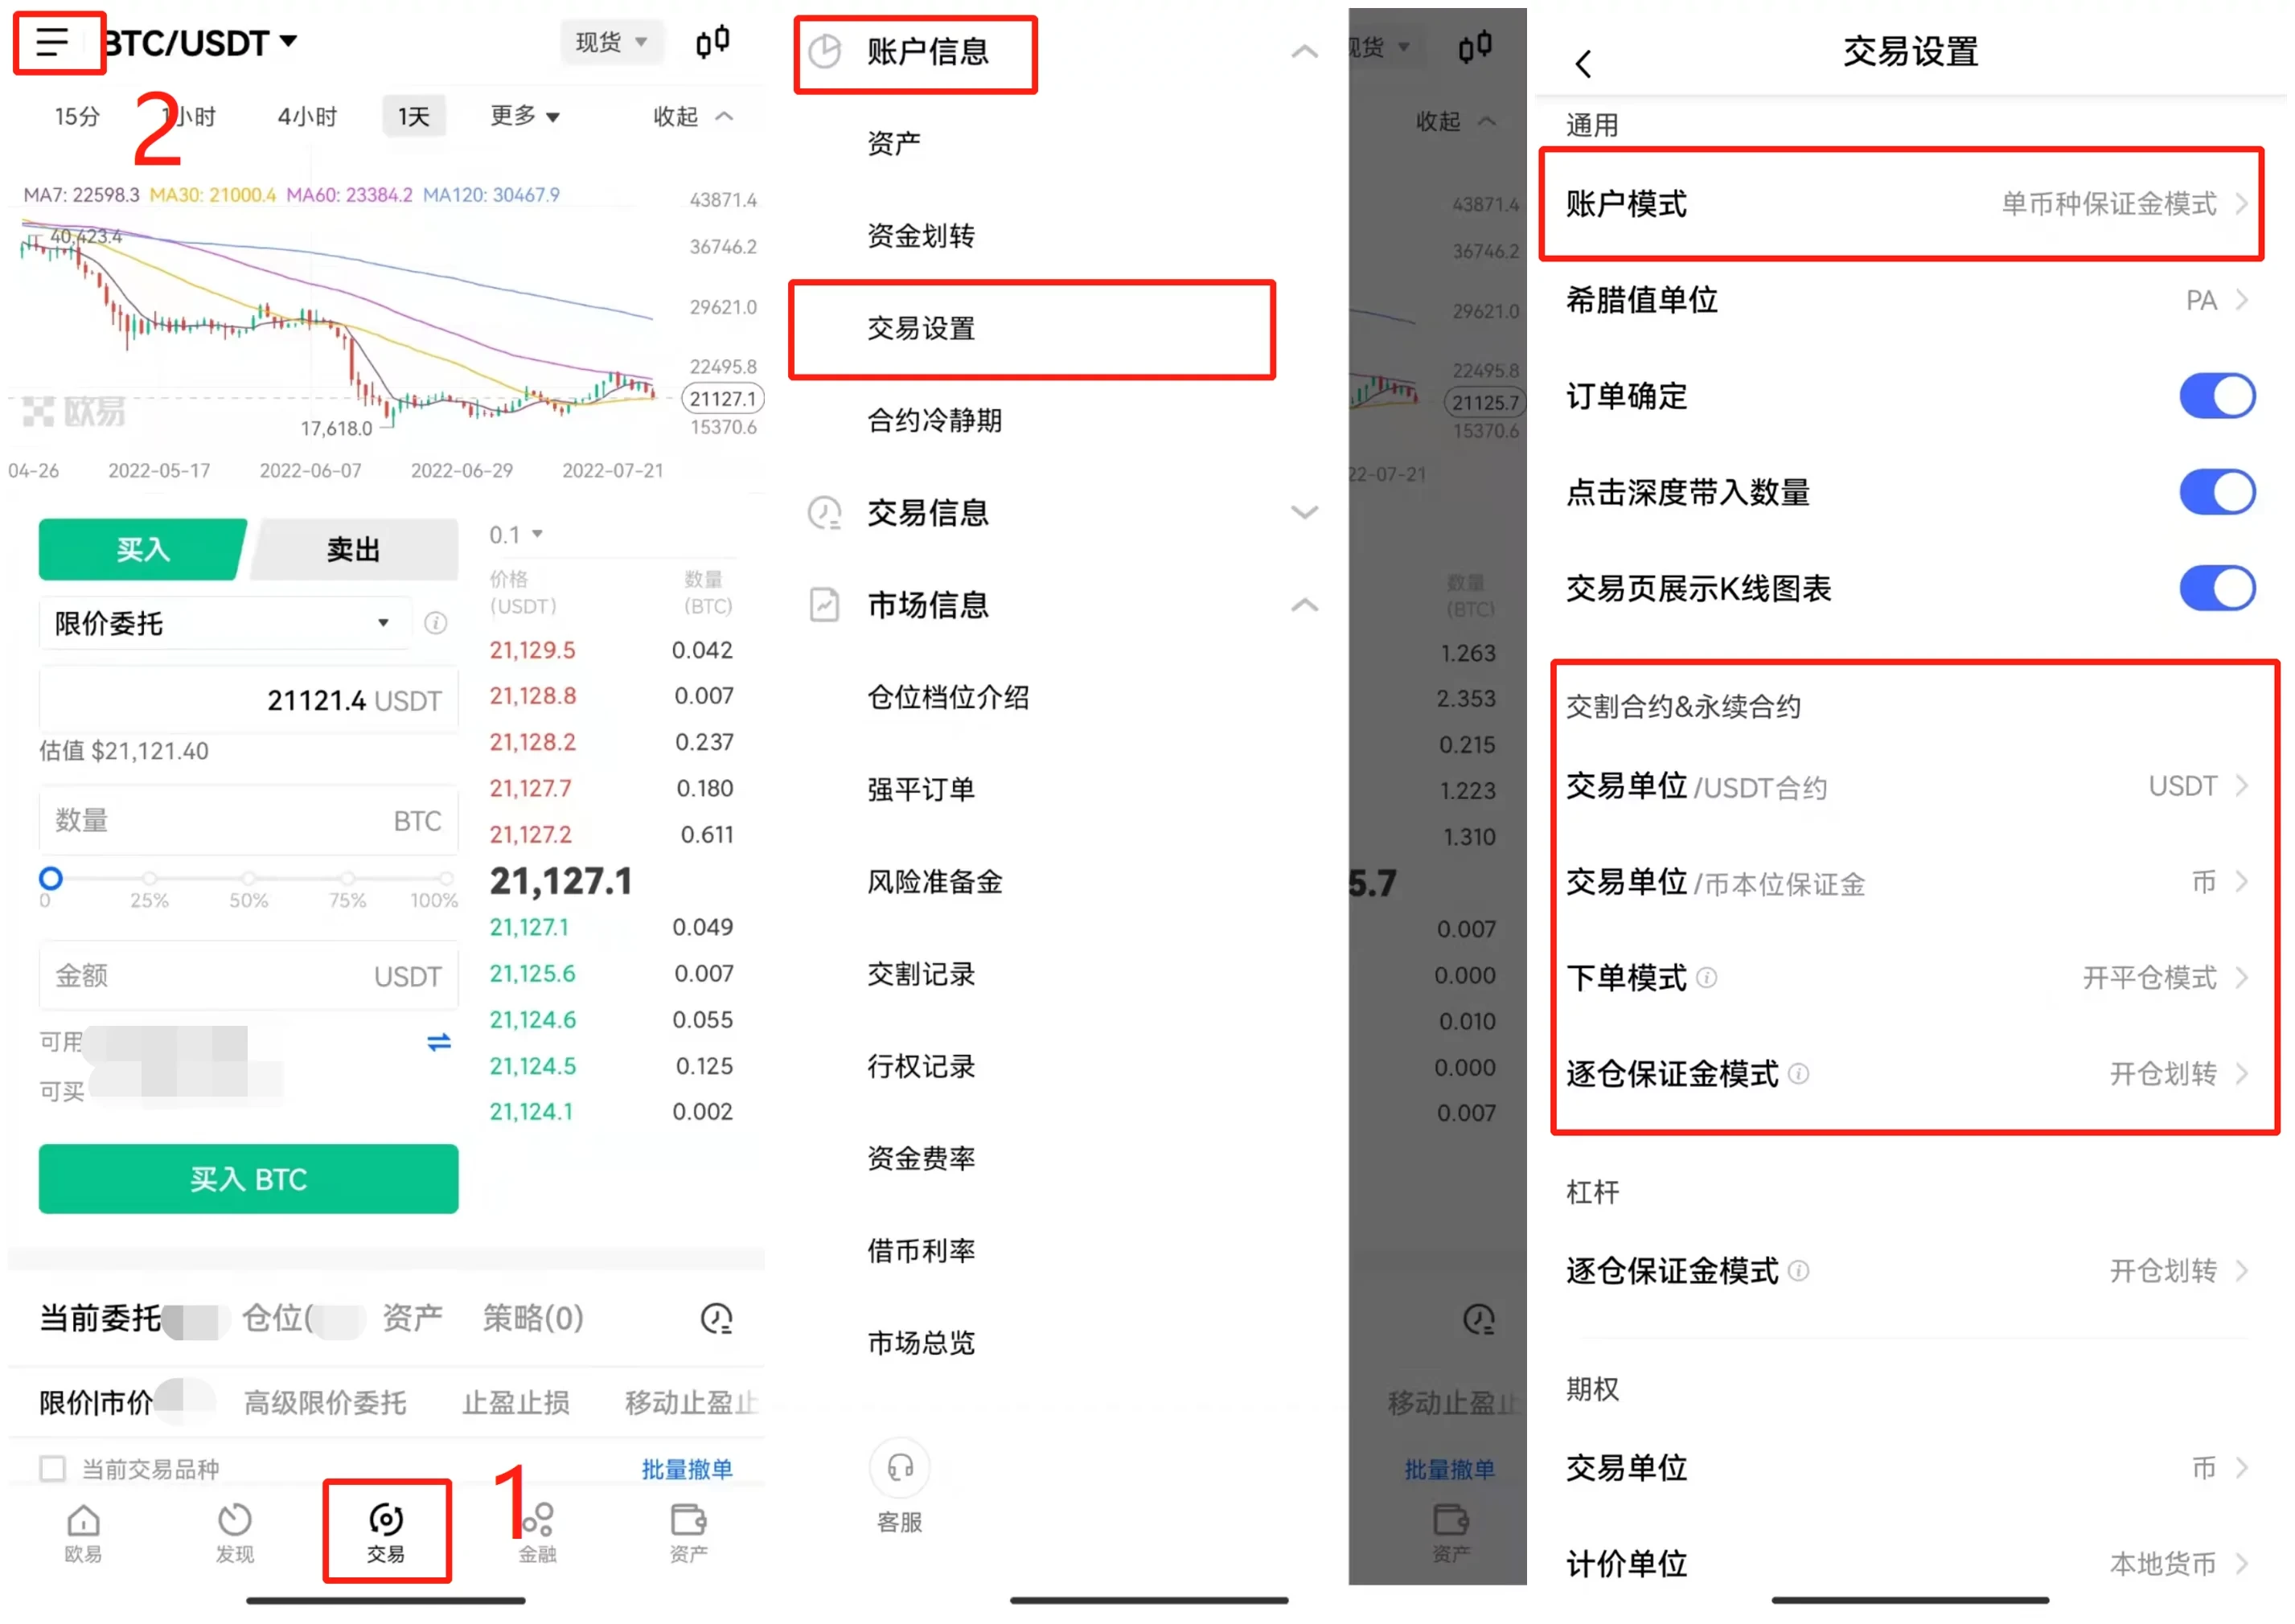The image size is (2295, 1624).
Task: Check the 当前交易品种 checkbox
Action: pos(52,1469)
